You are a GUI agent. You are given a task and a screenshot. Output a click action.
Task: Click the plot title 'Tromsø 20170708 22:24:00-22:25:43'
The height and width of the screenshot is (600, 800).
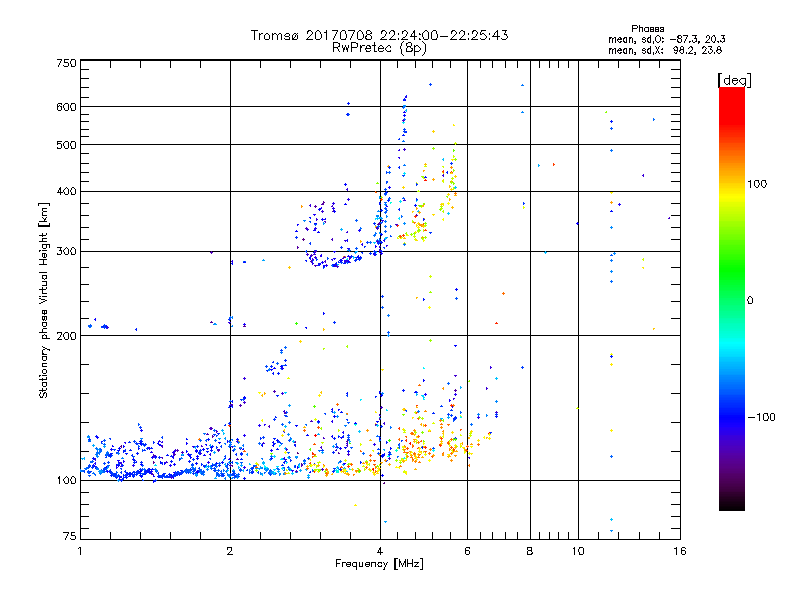point(380,35)
